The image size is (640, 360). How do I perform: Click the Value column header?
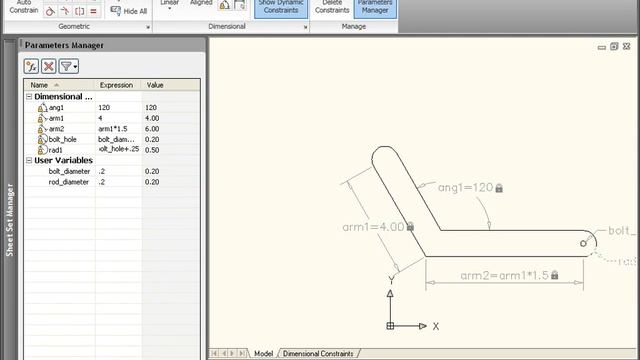[x=171, y=85]
